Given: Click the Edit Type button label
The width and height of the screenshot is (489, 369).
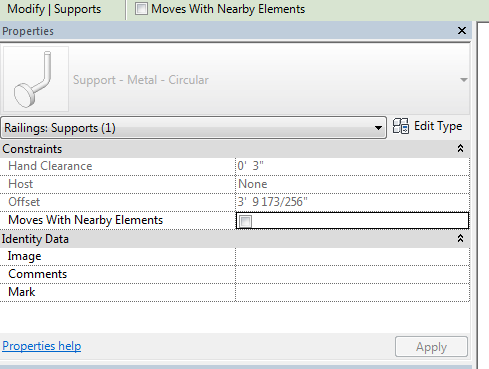Looking at the screenshot, I should tap(438, 126).
